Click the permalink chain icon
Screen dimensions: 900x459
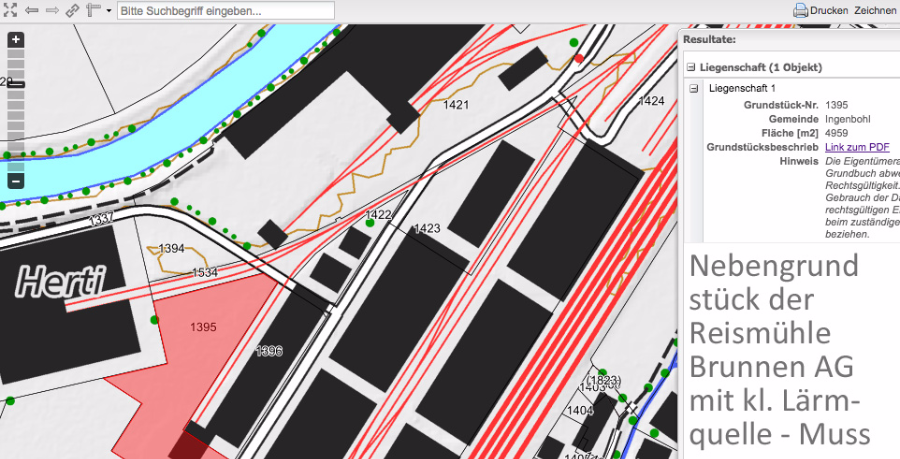click(72, 10)
